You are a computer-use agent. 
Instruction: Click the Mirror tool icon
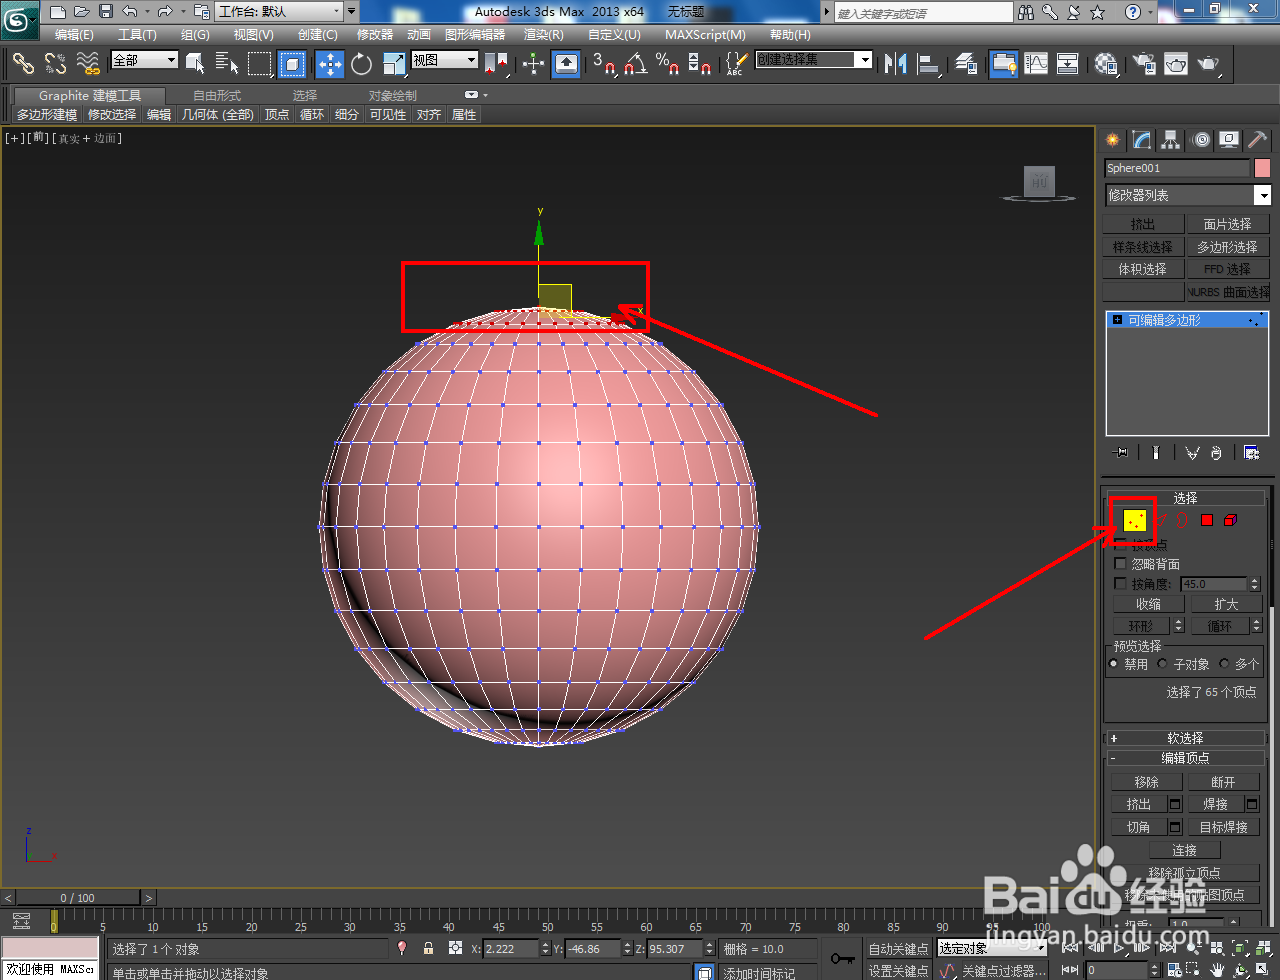pos(896,64)
